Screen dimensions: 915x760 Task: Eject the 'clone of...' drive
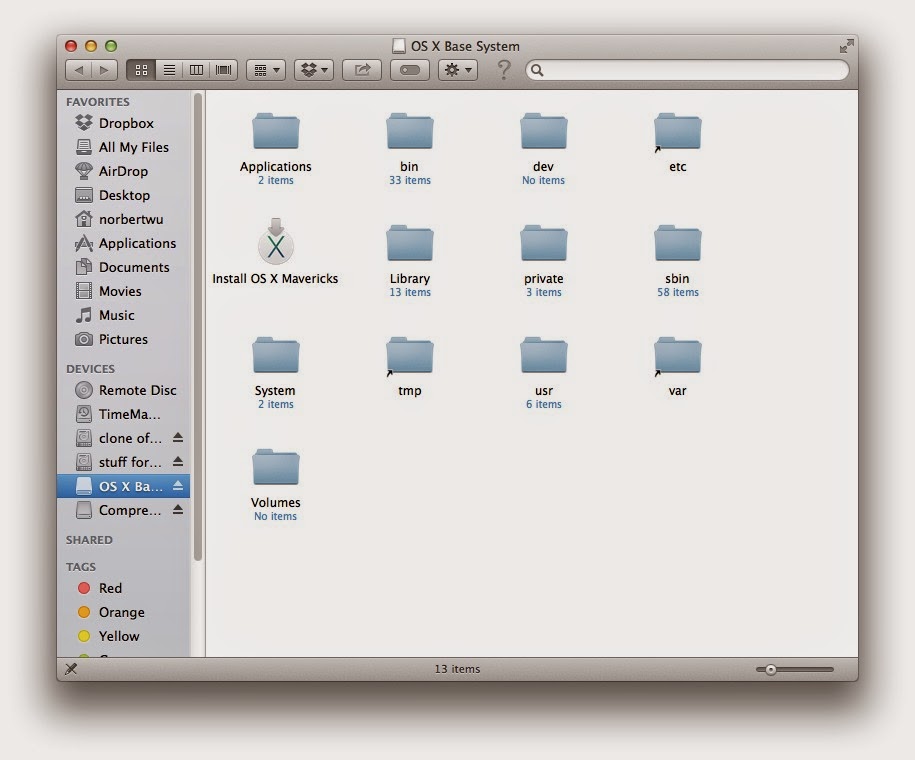pos(178,438)
